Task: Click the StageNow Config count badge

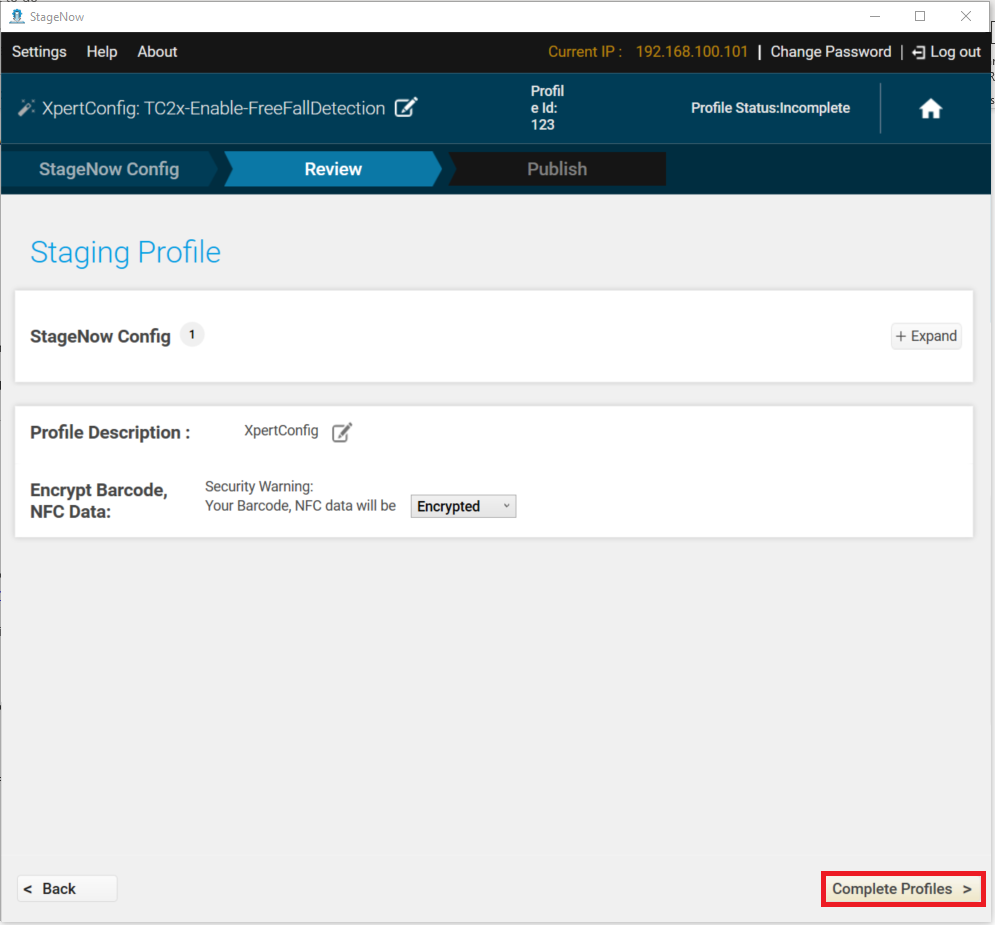Action: point(192,334)
